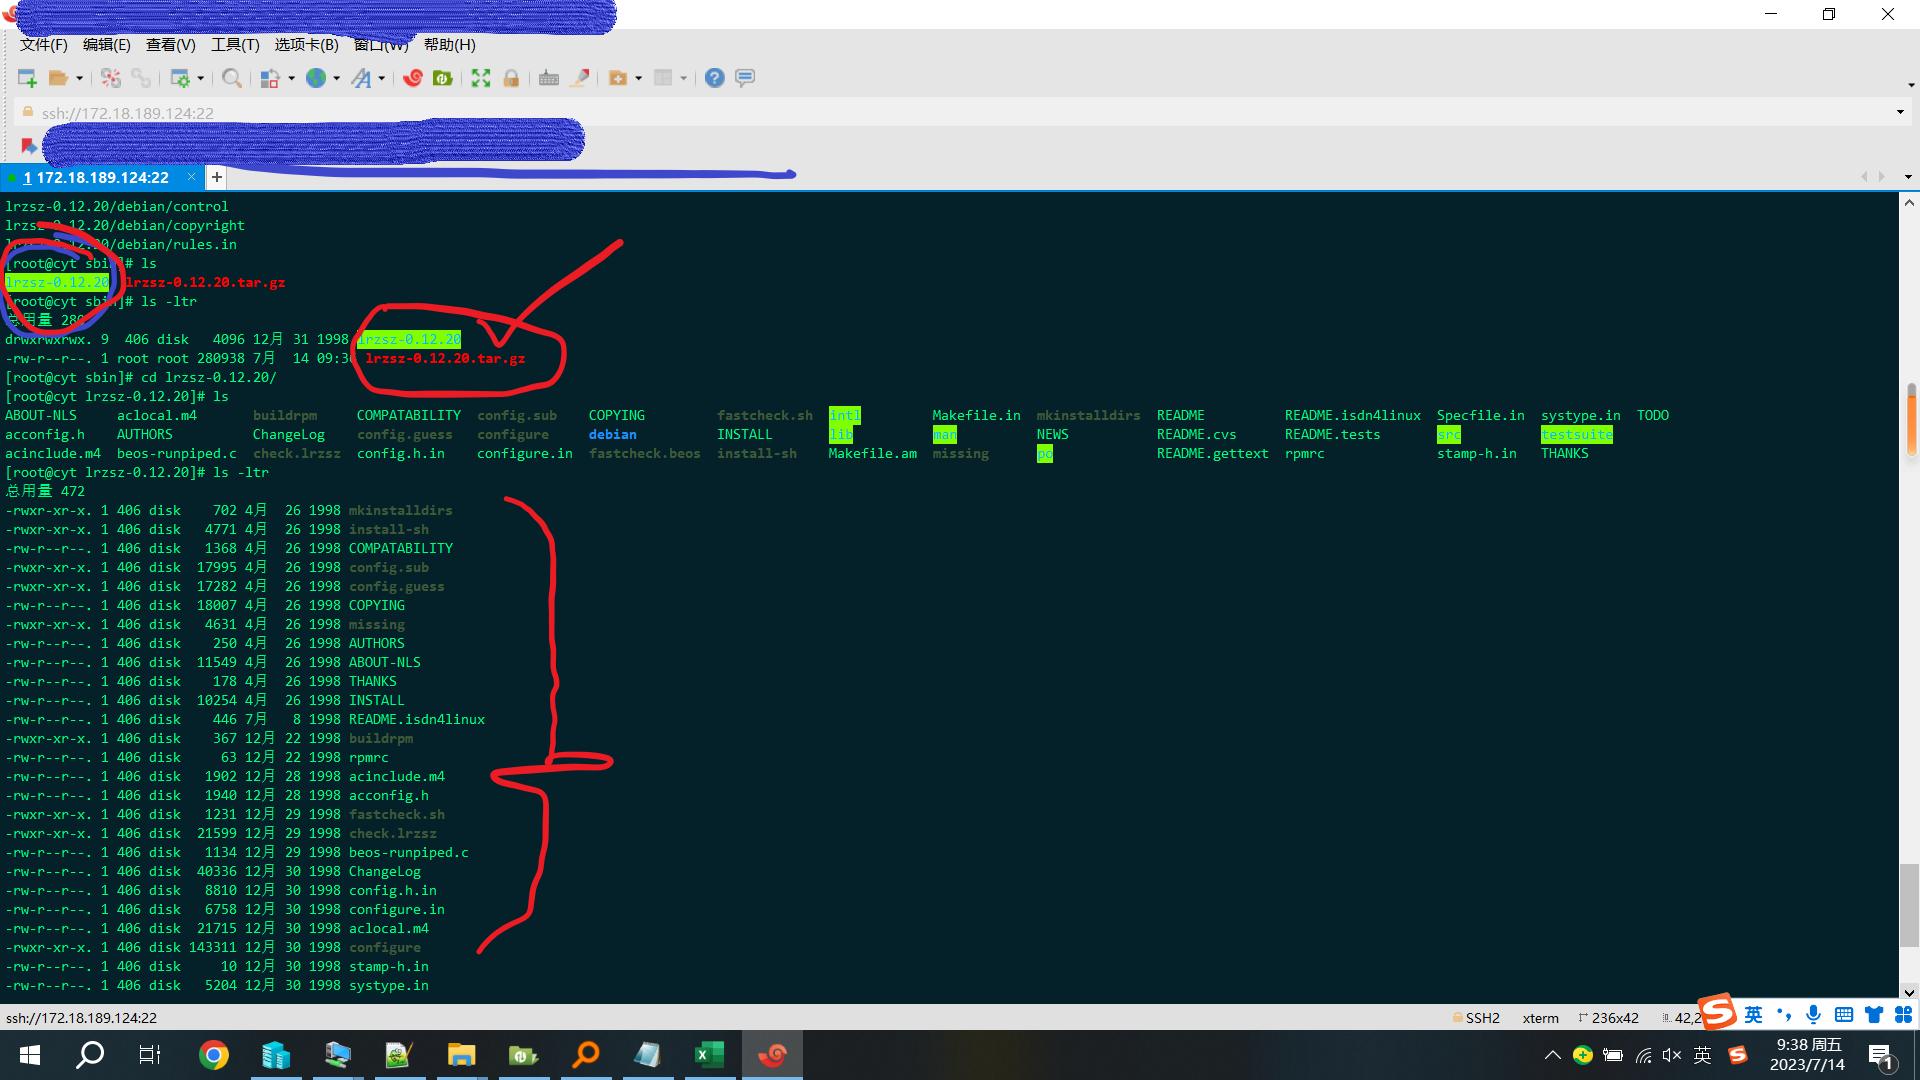
Task: Click the keyboard mapping toolbar icon
Action: pyautogui.click(x=548, y=78)
